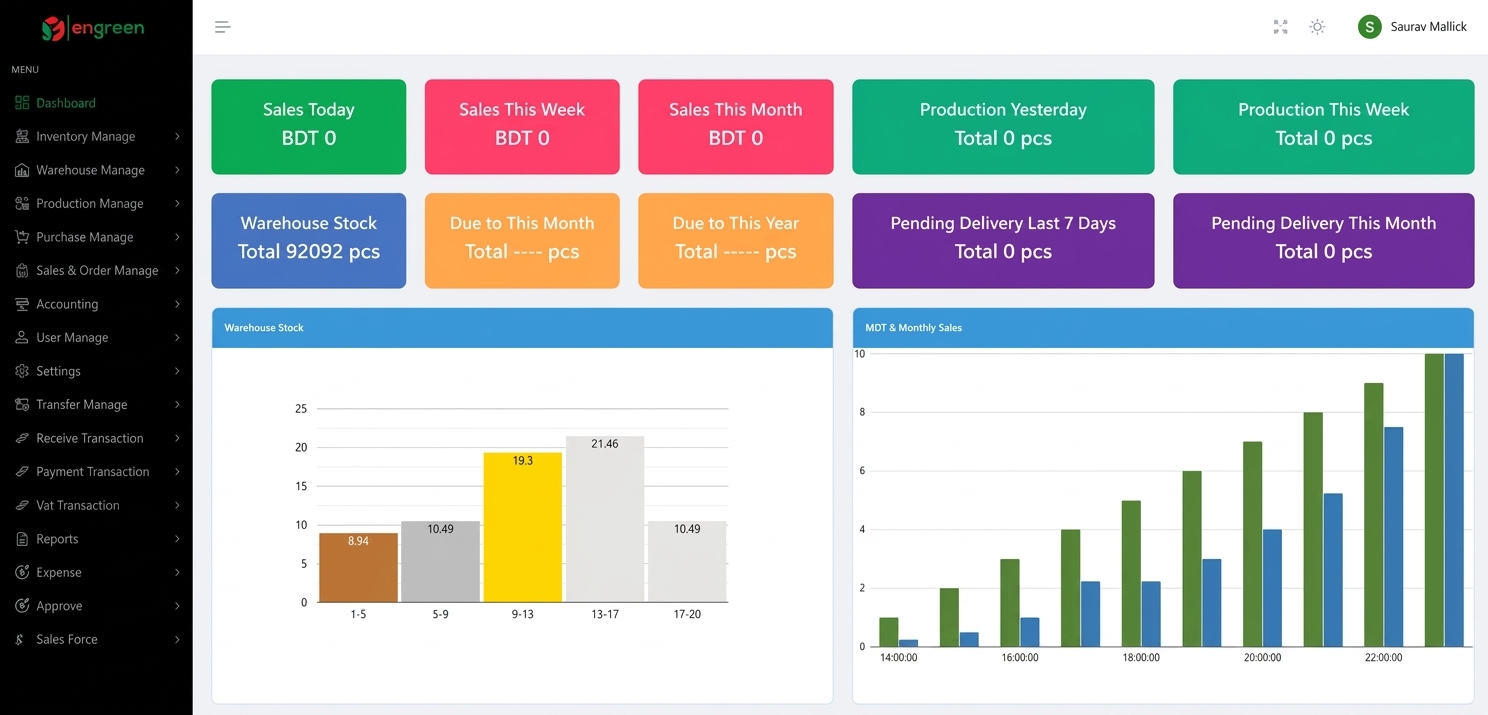
Task: Click the 13-17 bar labeled 21.46
Action: pyautogui.click(x=605, y=519)
